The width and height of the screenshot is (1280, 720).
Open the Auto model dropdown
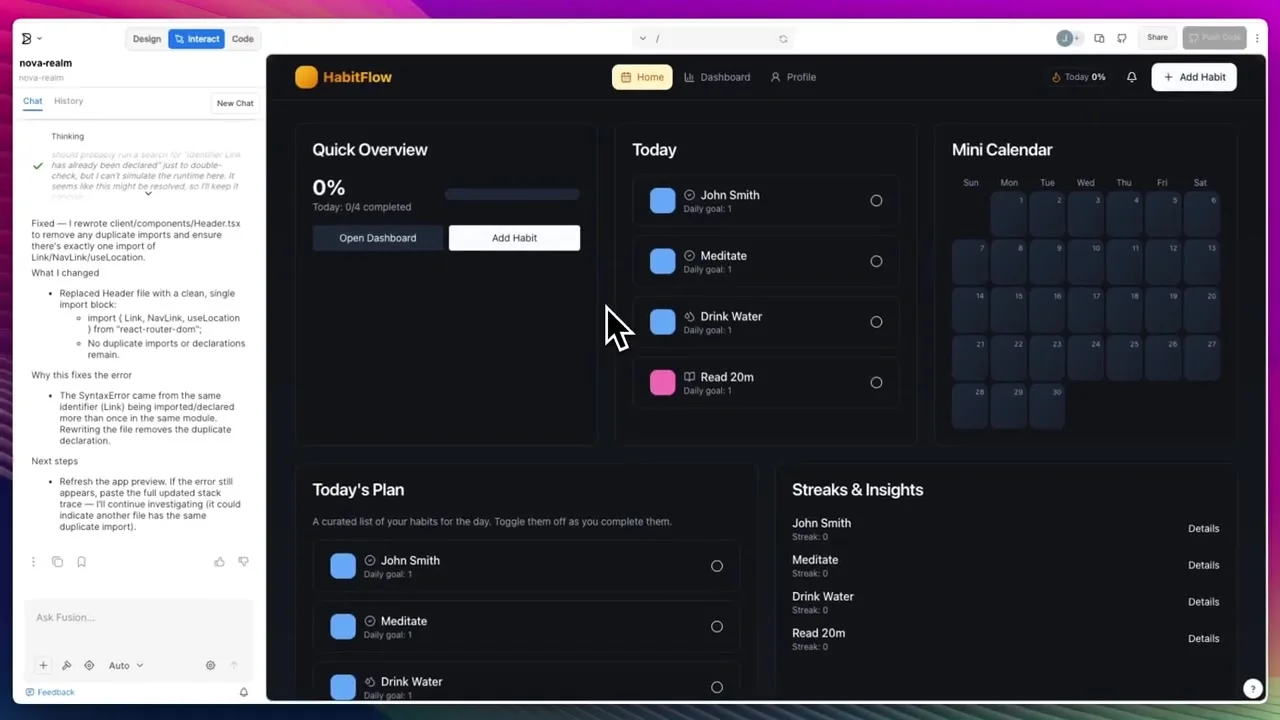126,665
